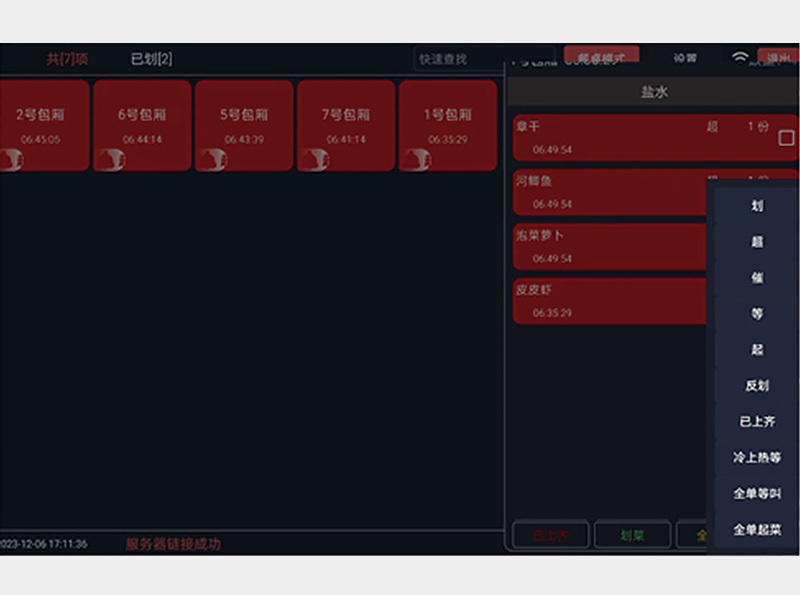
Task: Select the 皮皮虾 dish row
Action: [x=610, y=301]
